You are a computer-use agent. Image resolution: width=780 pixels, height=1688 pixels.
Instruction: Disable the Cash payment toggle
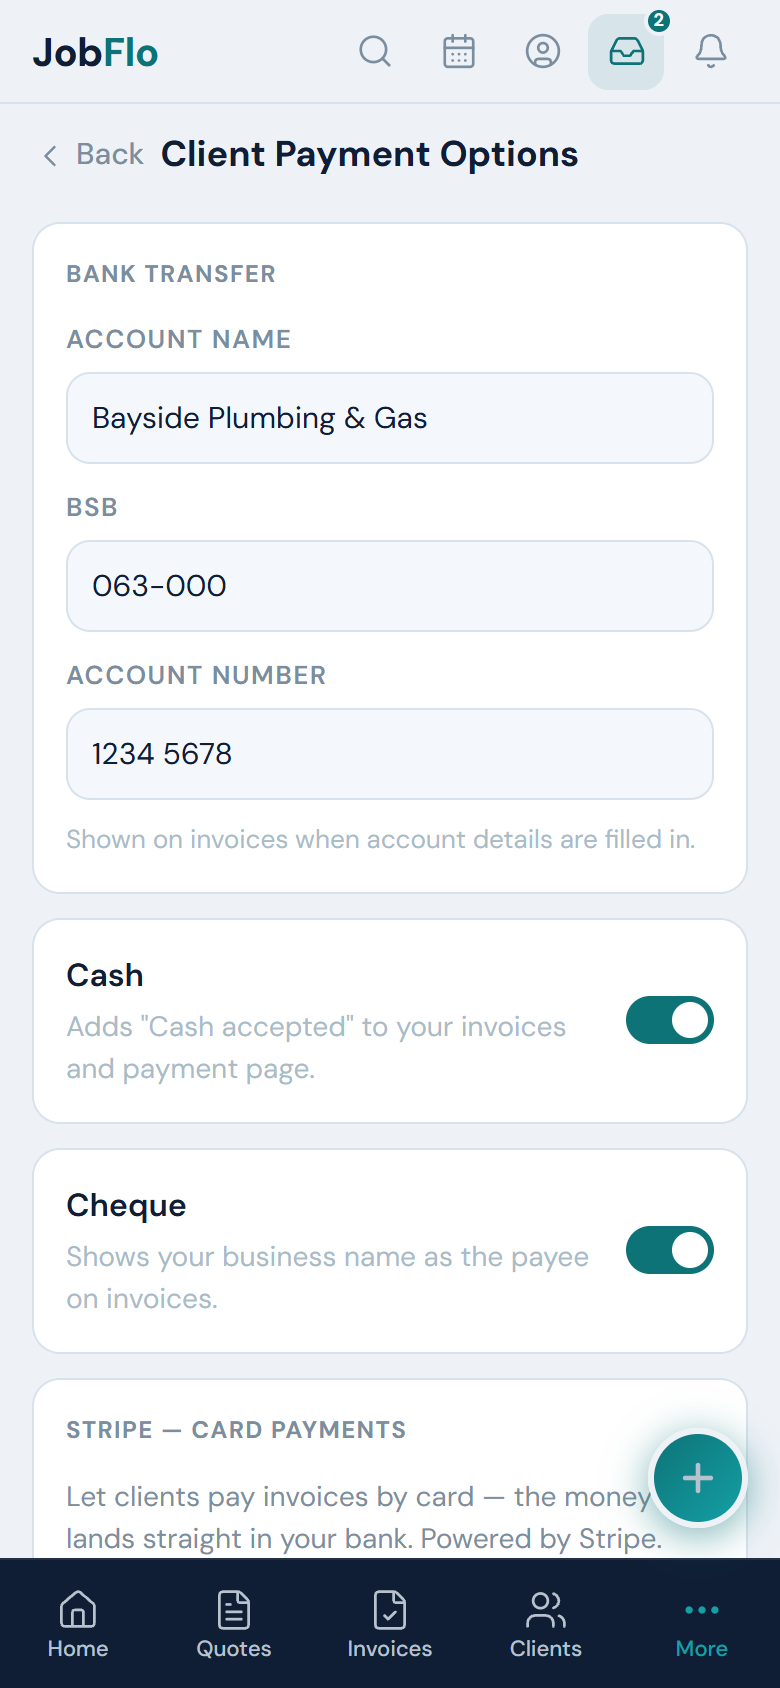click(x=670, y=1020)
